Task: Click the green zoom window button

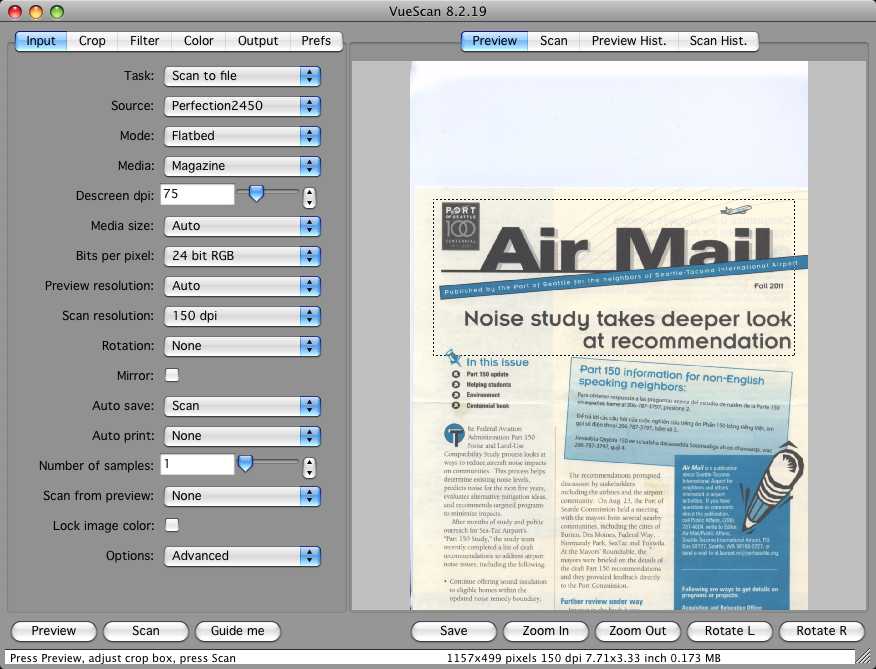Action: coord(57,12)
